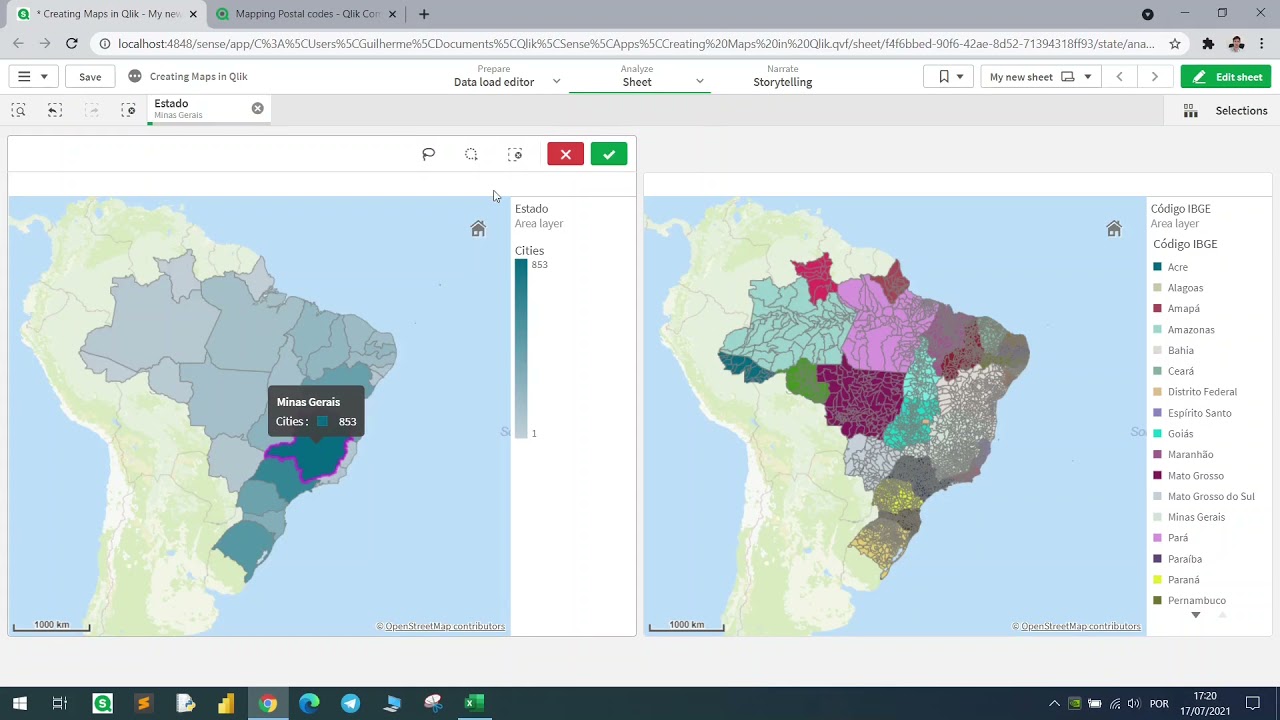
Task: Close the Mapping Postal codes browser tab
Action: (392, 14)
